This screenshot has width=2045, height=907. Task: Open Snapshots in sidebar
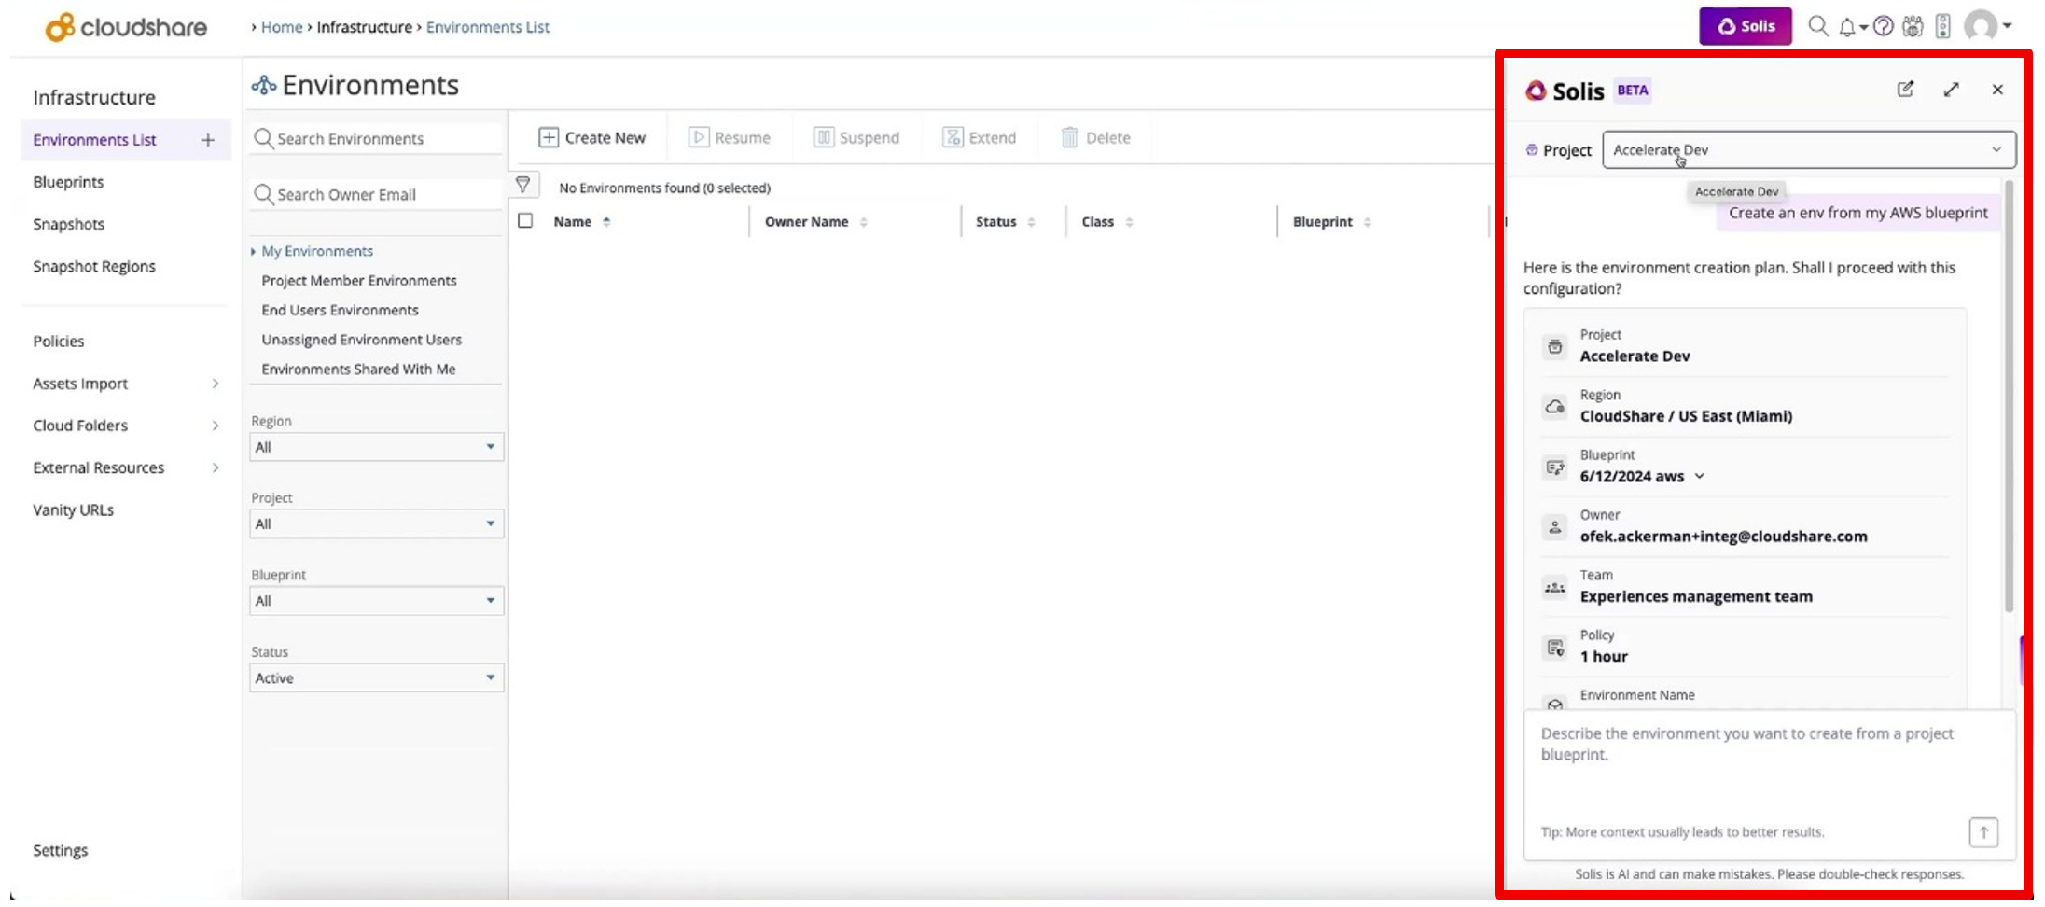68,224
